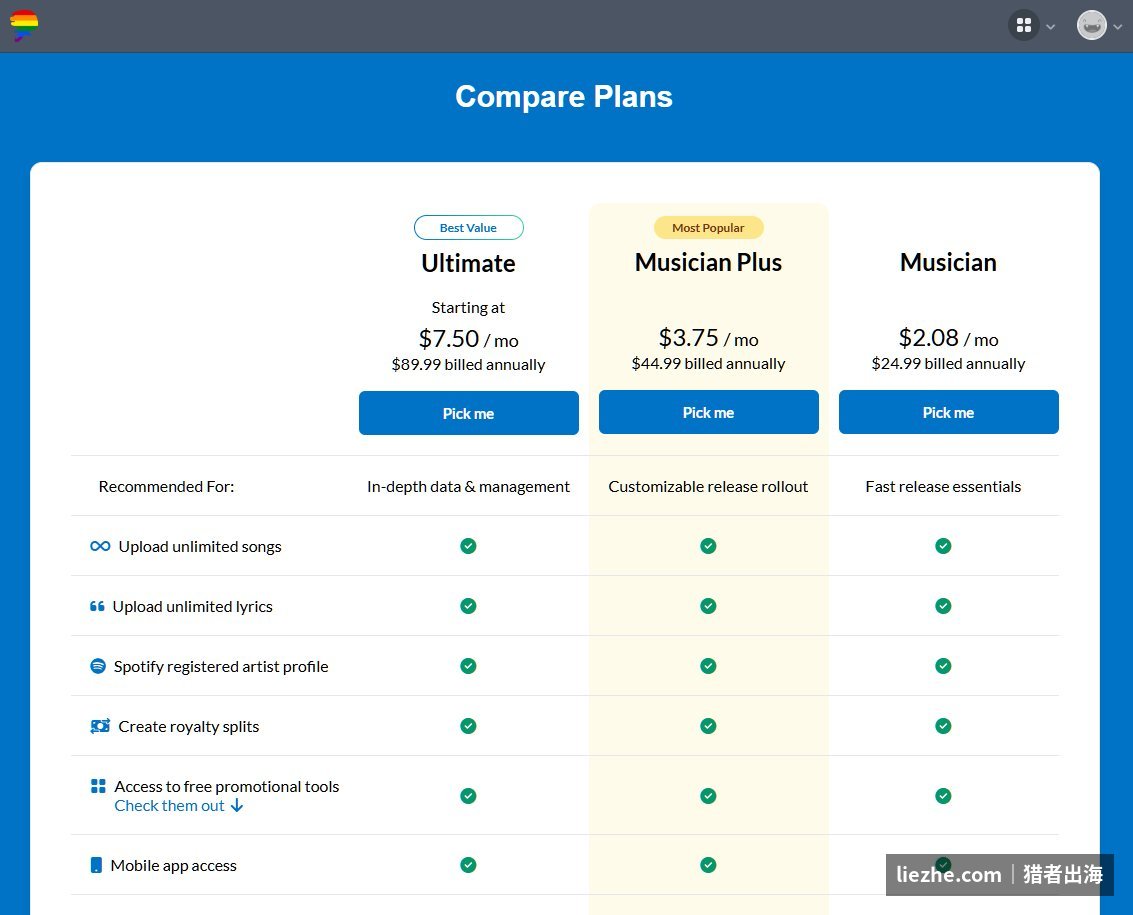Click the grid icon for promotional tools
The width and height of the screenshot is (1133, 915).
click(x=98, y=786)
